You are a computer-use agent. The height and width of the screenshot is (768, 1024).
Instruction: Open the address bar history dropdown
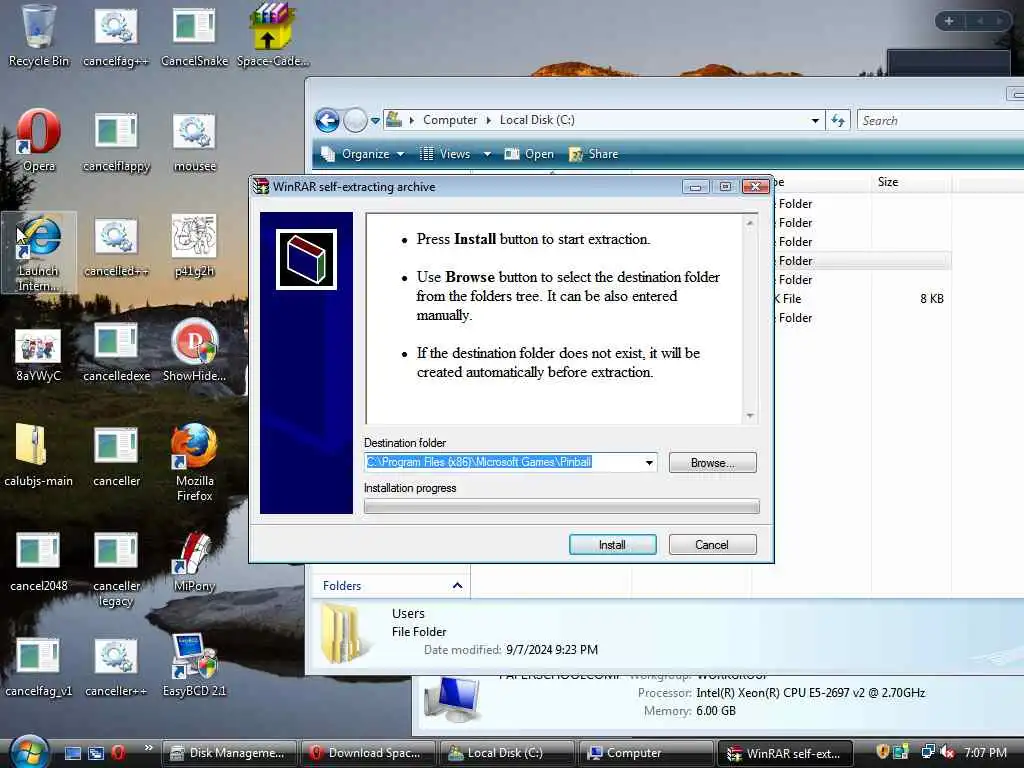815,120
